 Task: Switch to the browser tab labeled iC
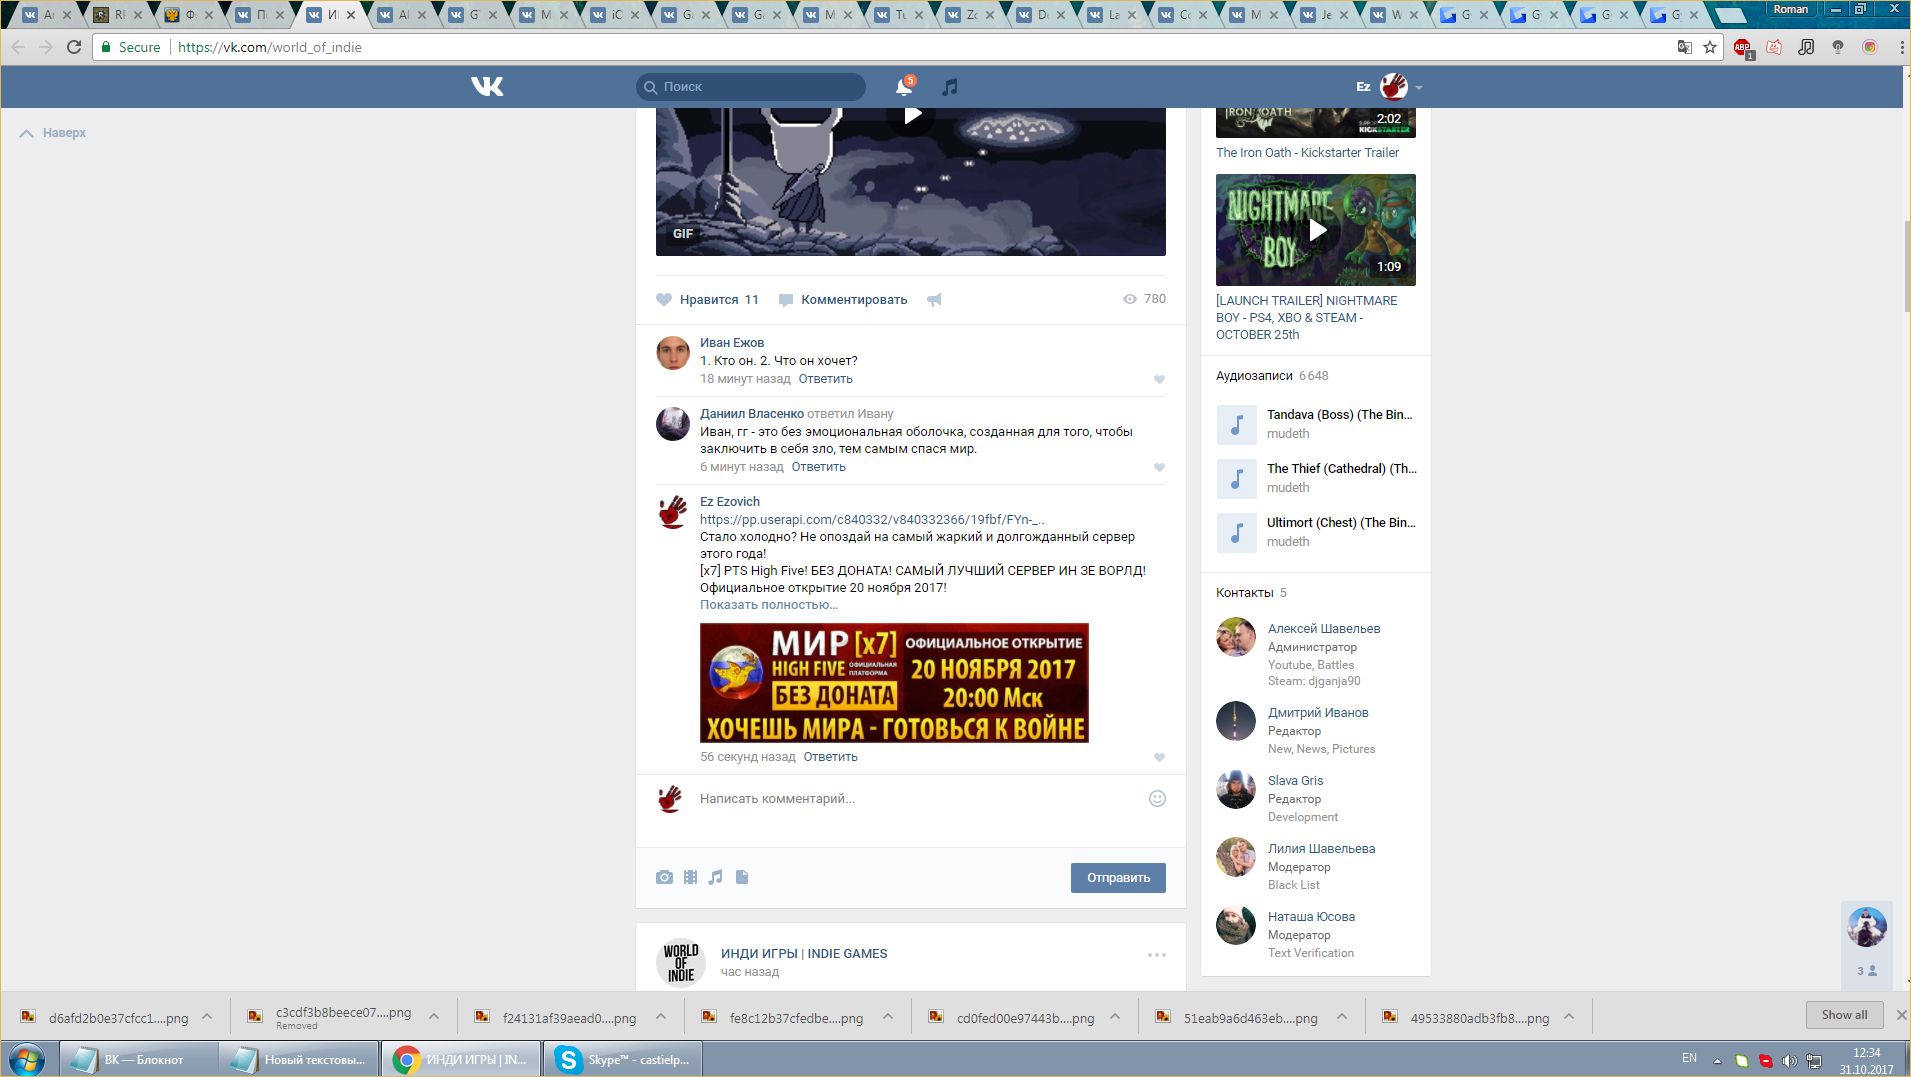point(617,15)
